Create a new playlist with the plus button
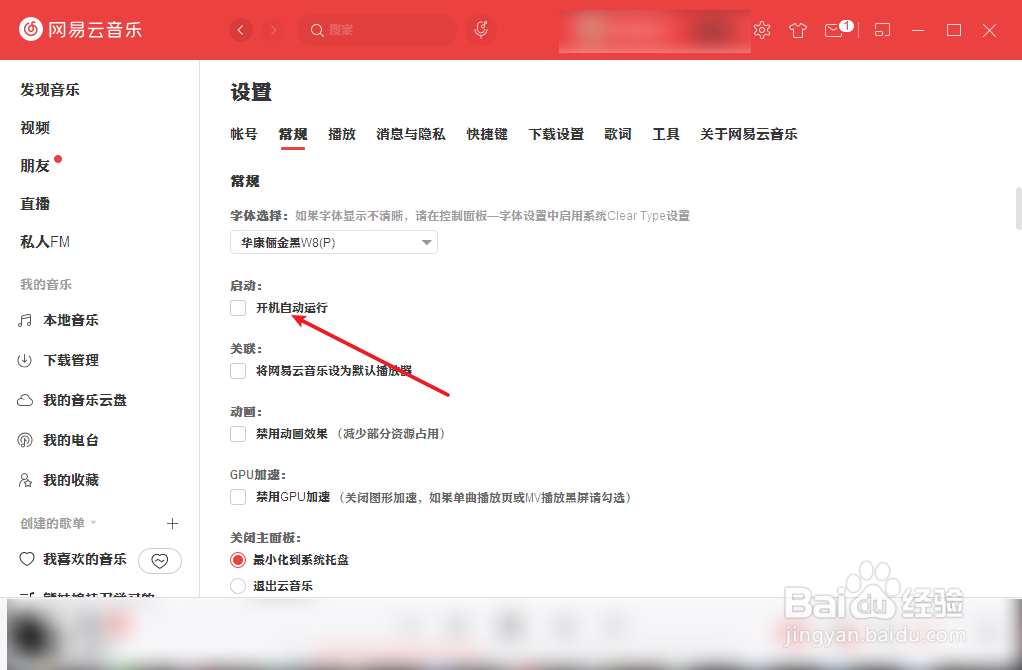 [x=172, y=522]
